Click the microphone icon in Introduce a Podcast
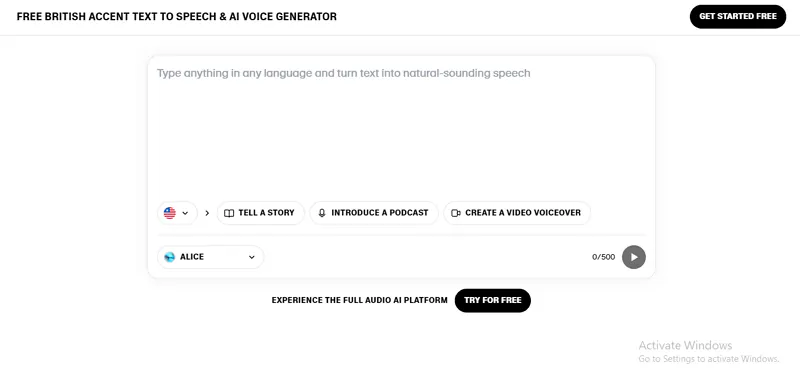800x375 pixels. [x=322, y=213]
